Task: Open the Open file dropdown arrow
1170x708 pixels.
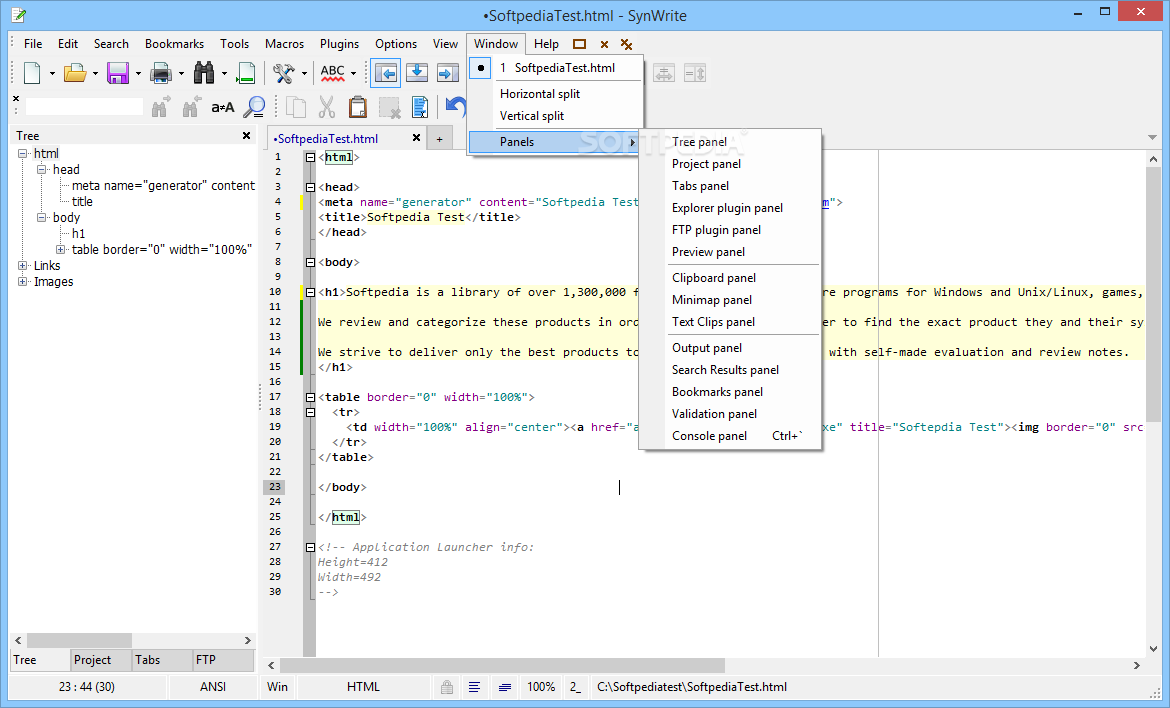Action: (95, 73)
